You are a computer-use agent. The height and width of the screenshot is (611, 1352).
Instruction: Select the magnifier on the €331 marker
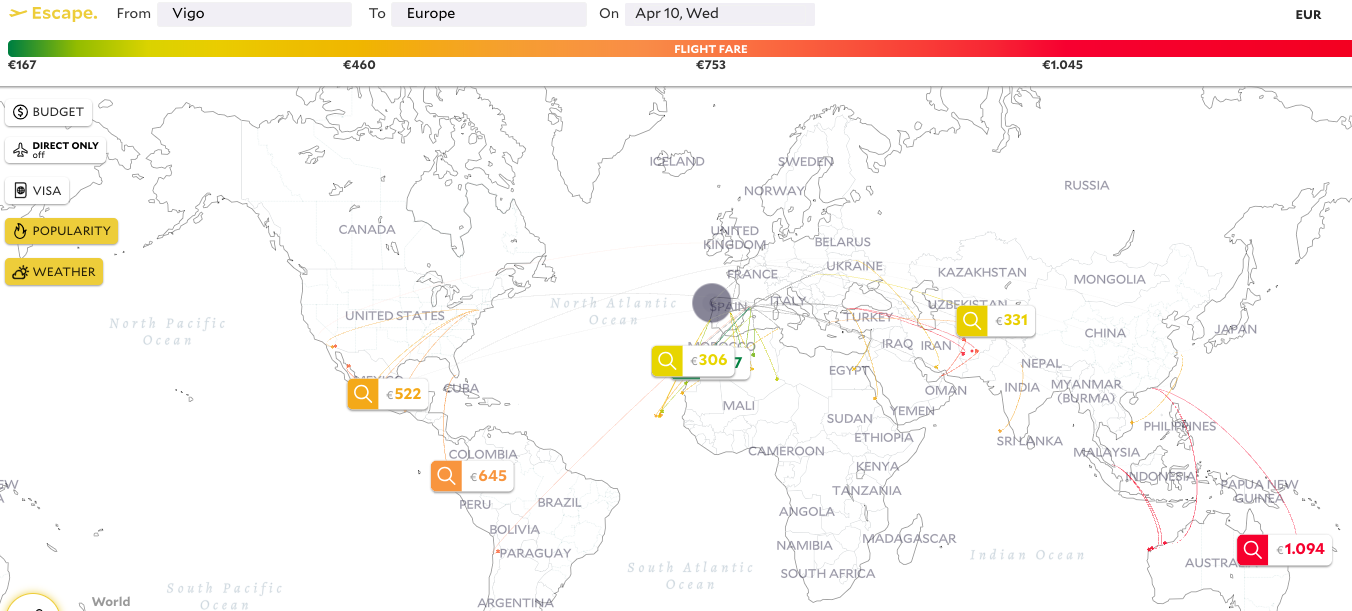pyautogui.click(x=971, y=321)
